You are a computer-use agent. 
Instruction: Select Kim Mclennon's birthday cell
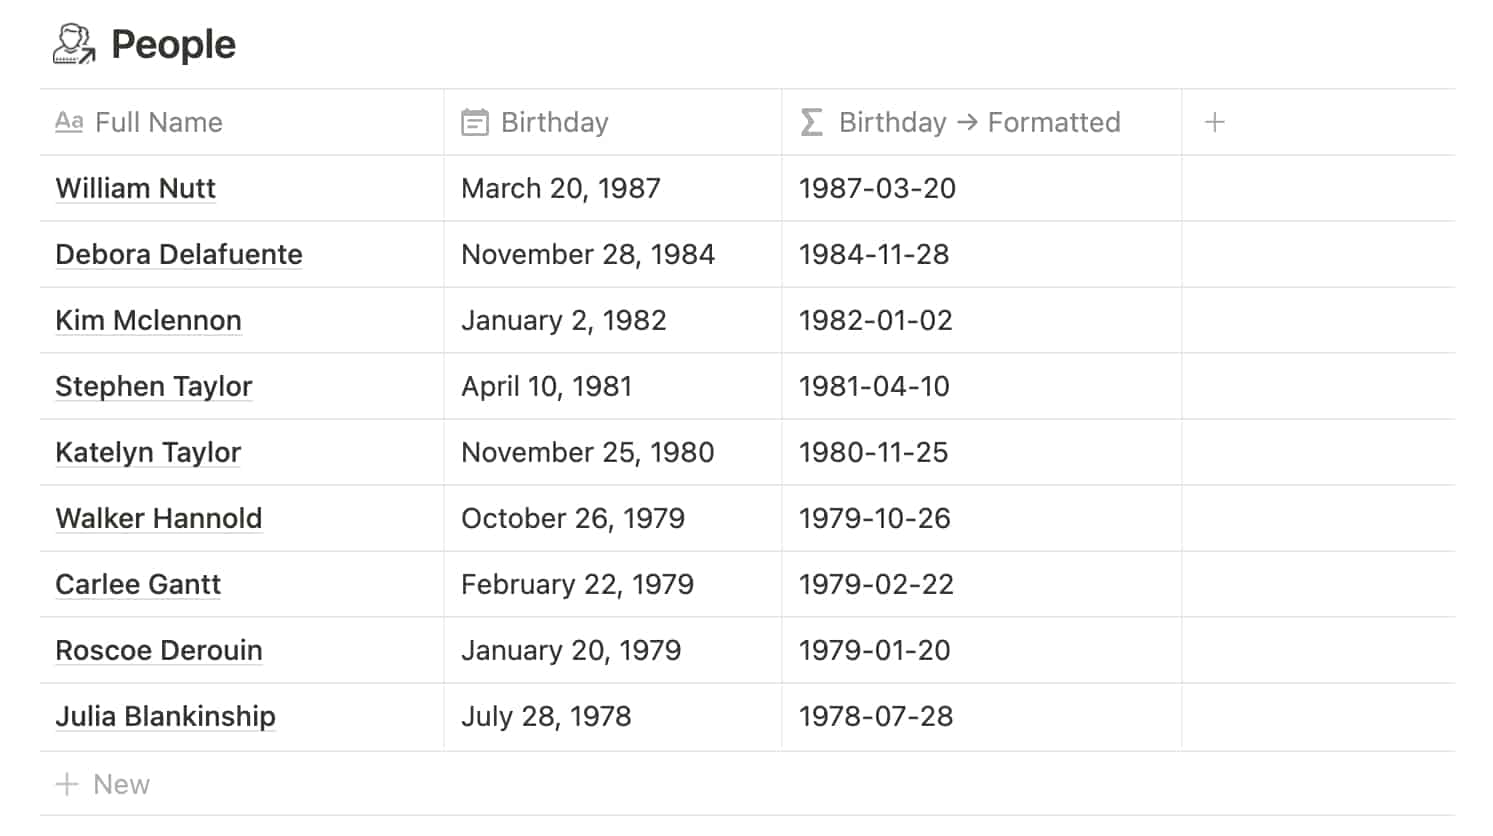[565, 320]
